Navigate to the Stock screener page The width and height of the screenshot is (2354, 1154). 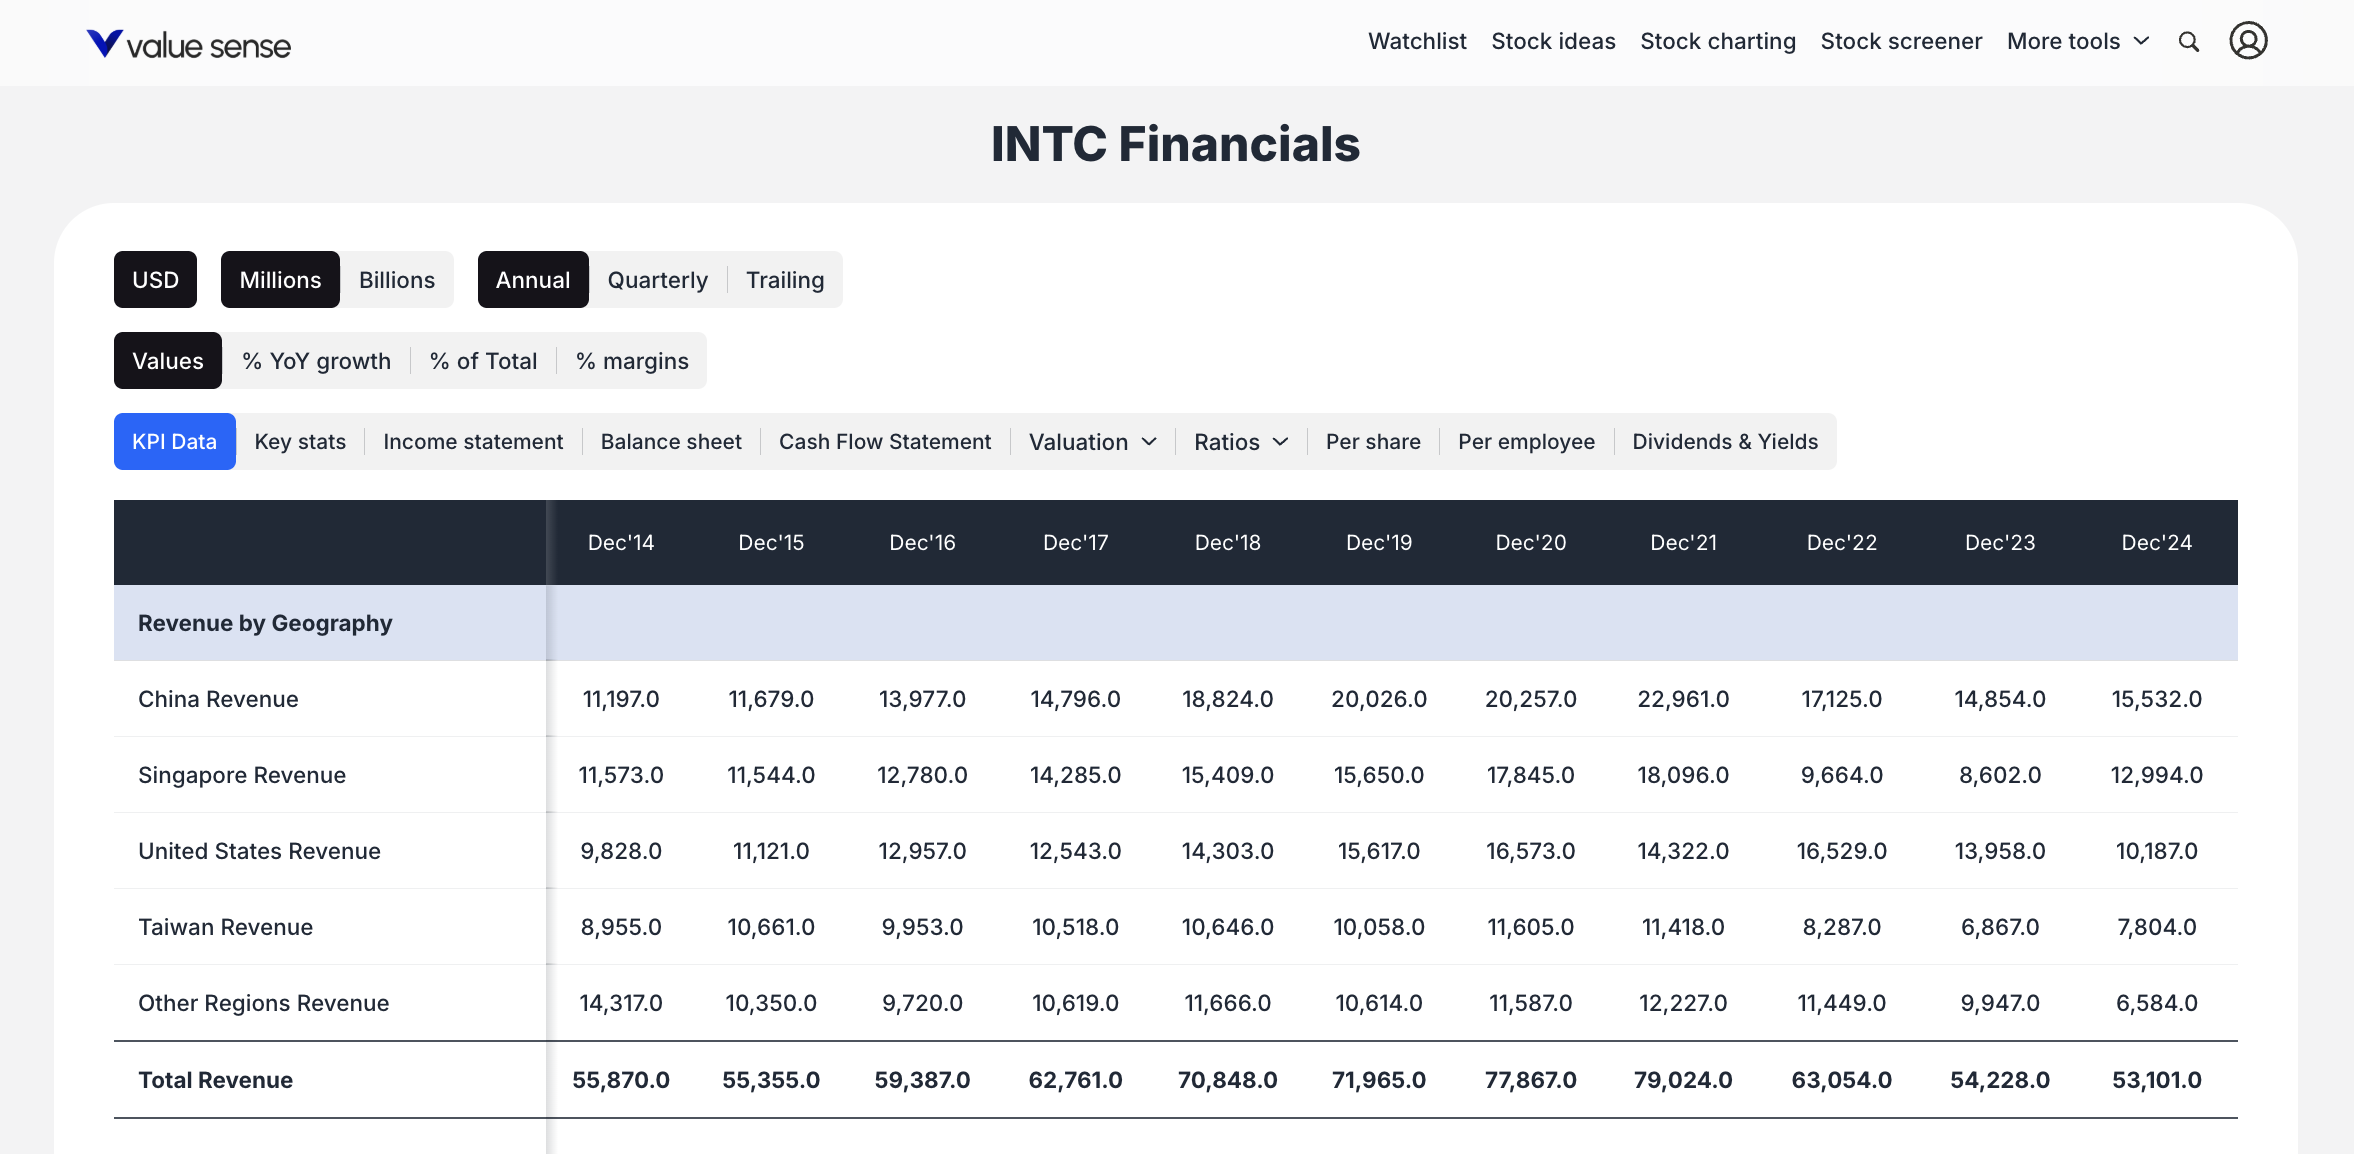tap(1901, 41)
